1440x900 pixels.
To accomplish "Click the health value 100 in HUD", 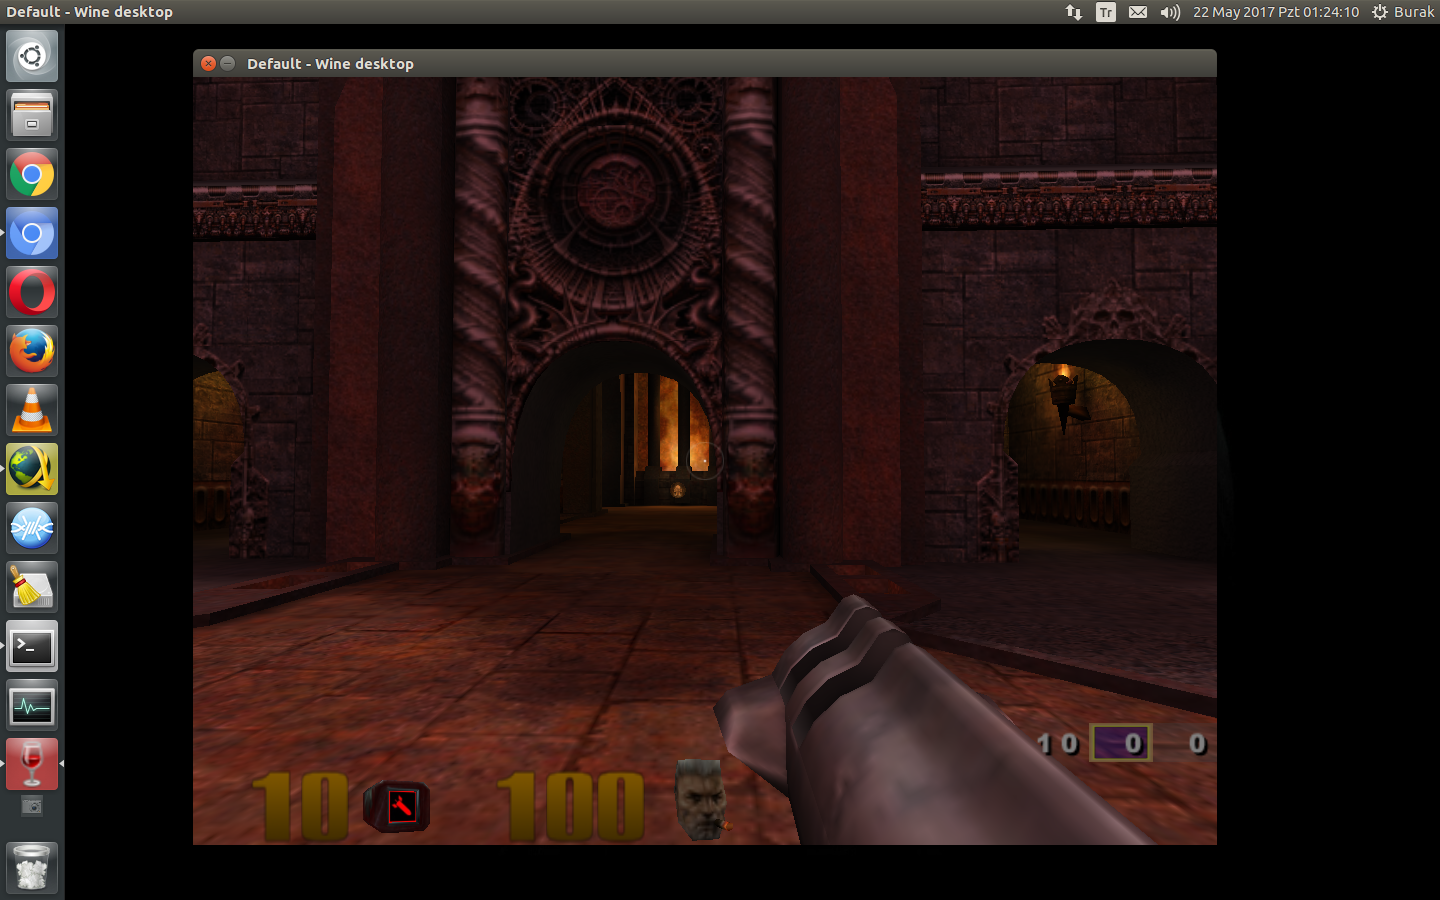I will pos(571,806).
